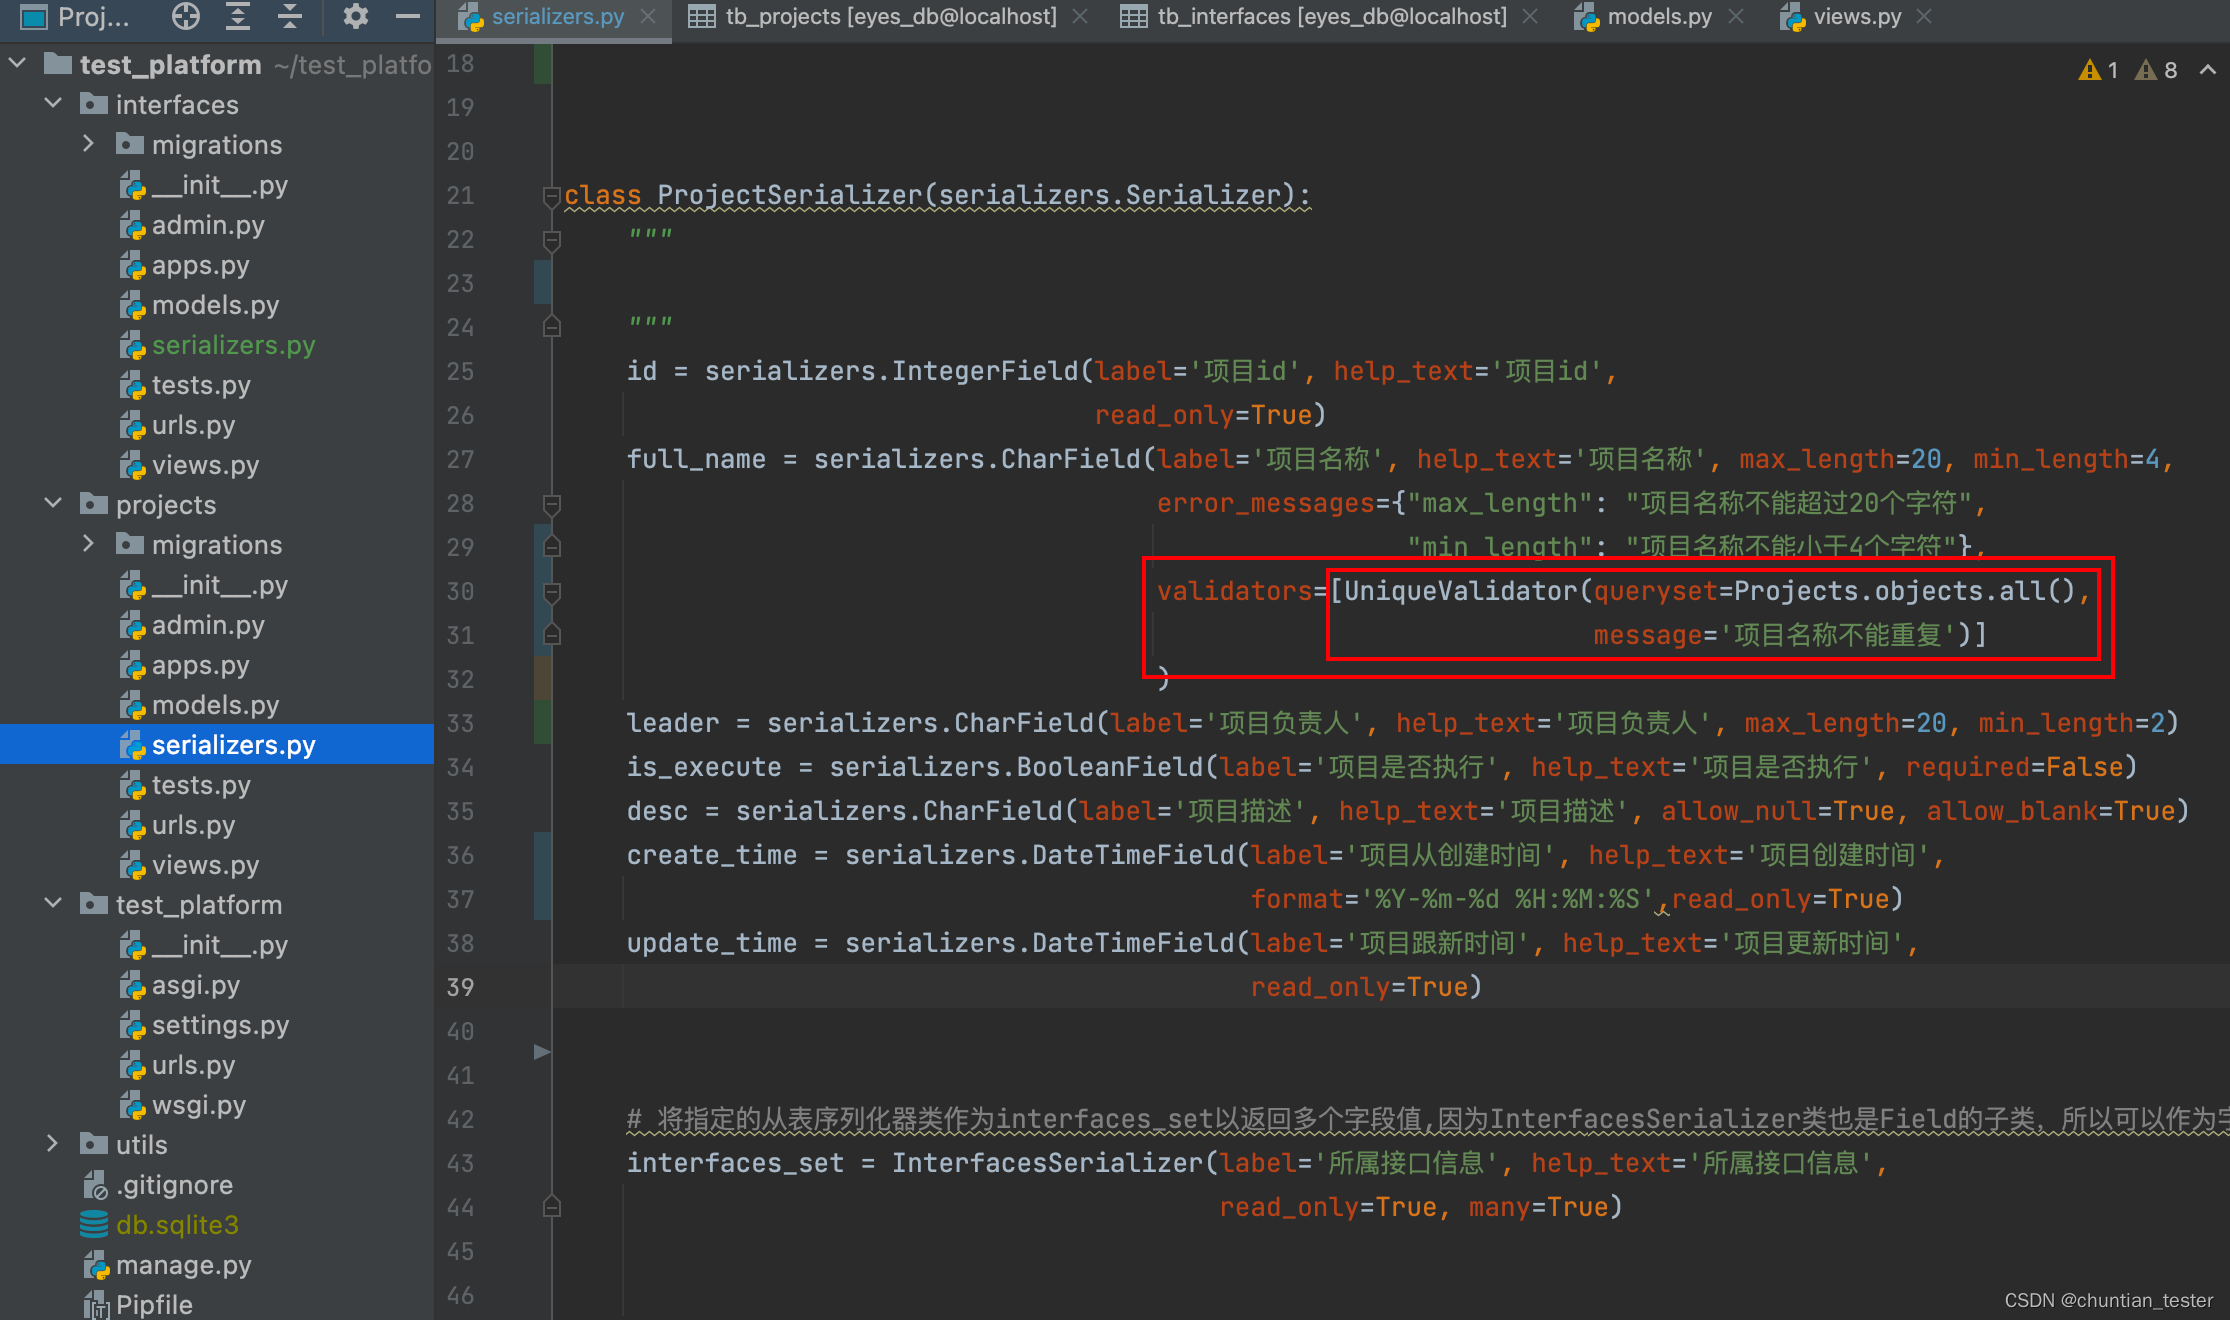Collapse the inspections popup with the chevron arrow

pyautogui.click(x=2208, y=70)
